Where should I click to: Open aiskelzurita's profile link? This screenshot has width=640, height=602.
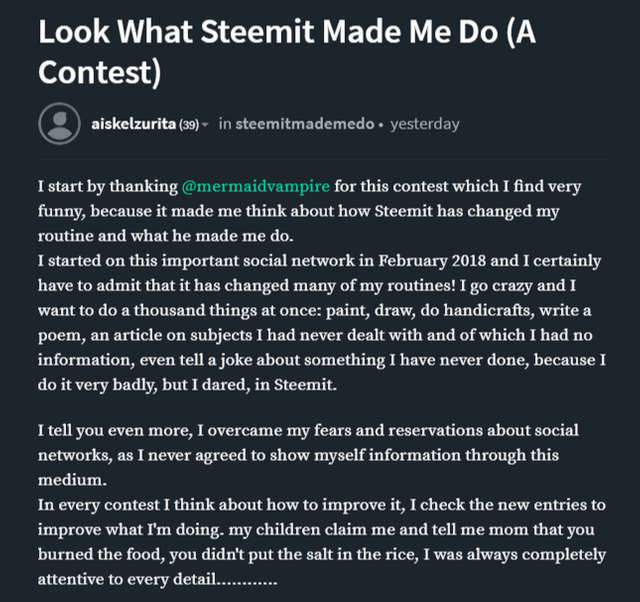tap(133, 124)
